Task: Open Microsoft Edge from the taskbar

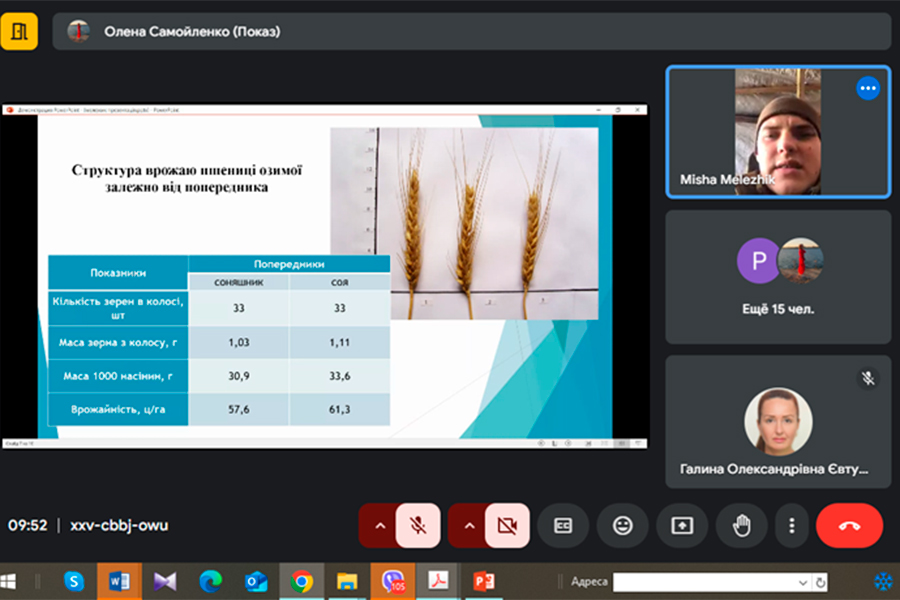Action: click(211, 582)
